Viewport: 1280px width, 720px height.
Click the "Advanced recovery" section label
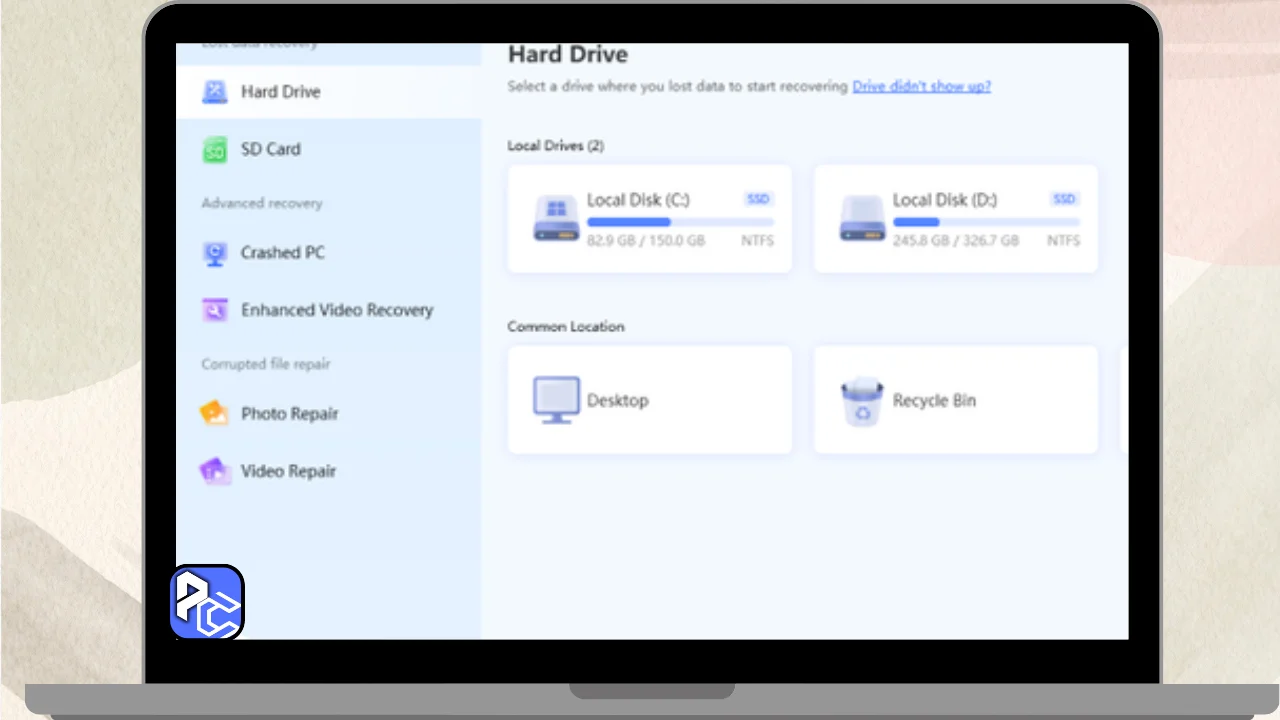click(x=262, y=203)
